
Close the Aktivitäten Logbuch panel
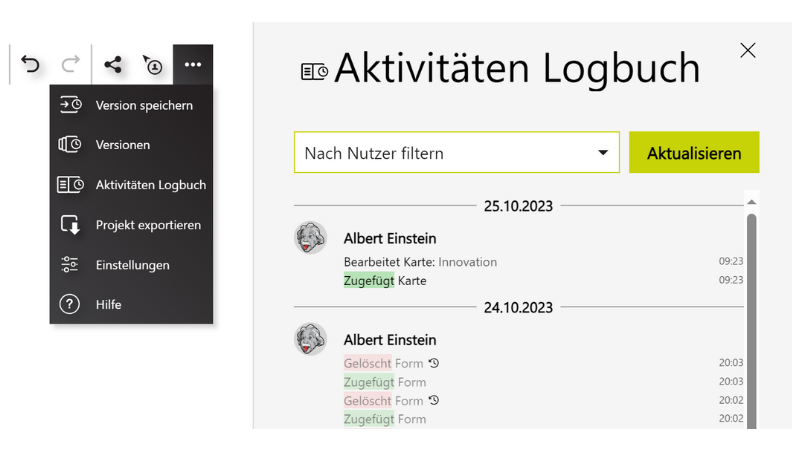pos(747,50)
